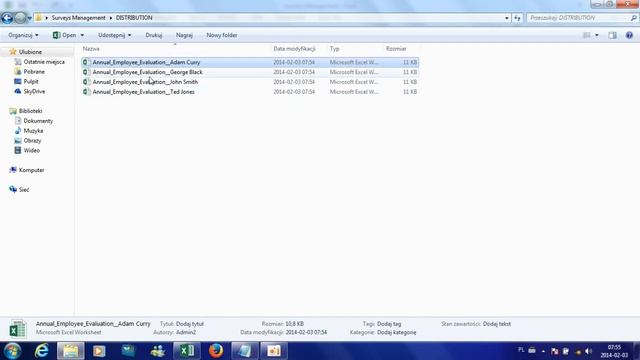Create a folder with Nowy folder
The width and height of the screenshot is (640, 360).
(222, 35)
